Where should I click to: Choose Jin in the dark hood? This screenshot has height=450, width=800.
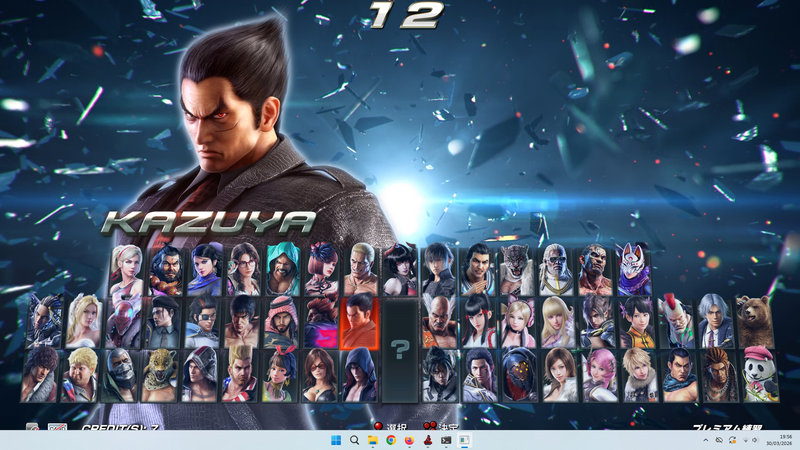(x=360, y=376)
